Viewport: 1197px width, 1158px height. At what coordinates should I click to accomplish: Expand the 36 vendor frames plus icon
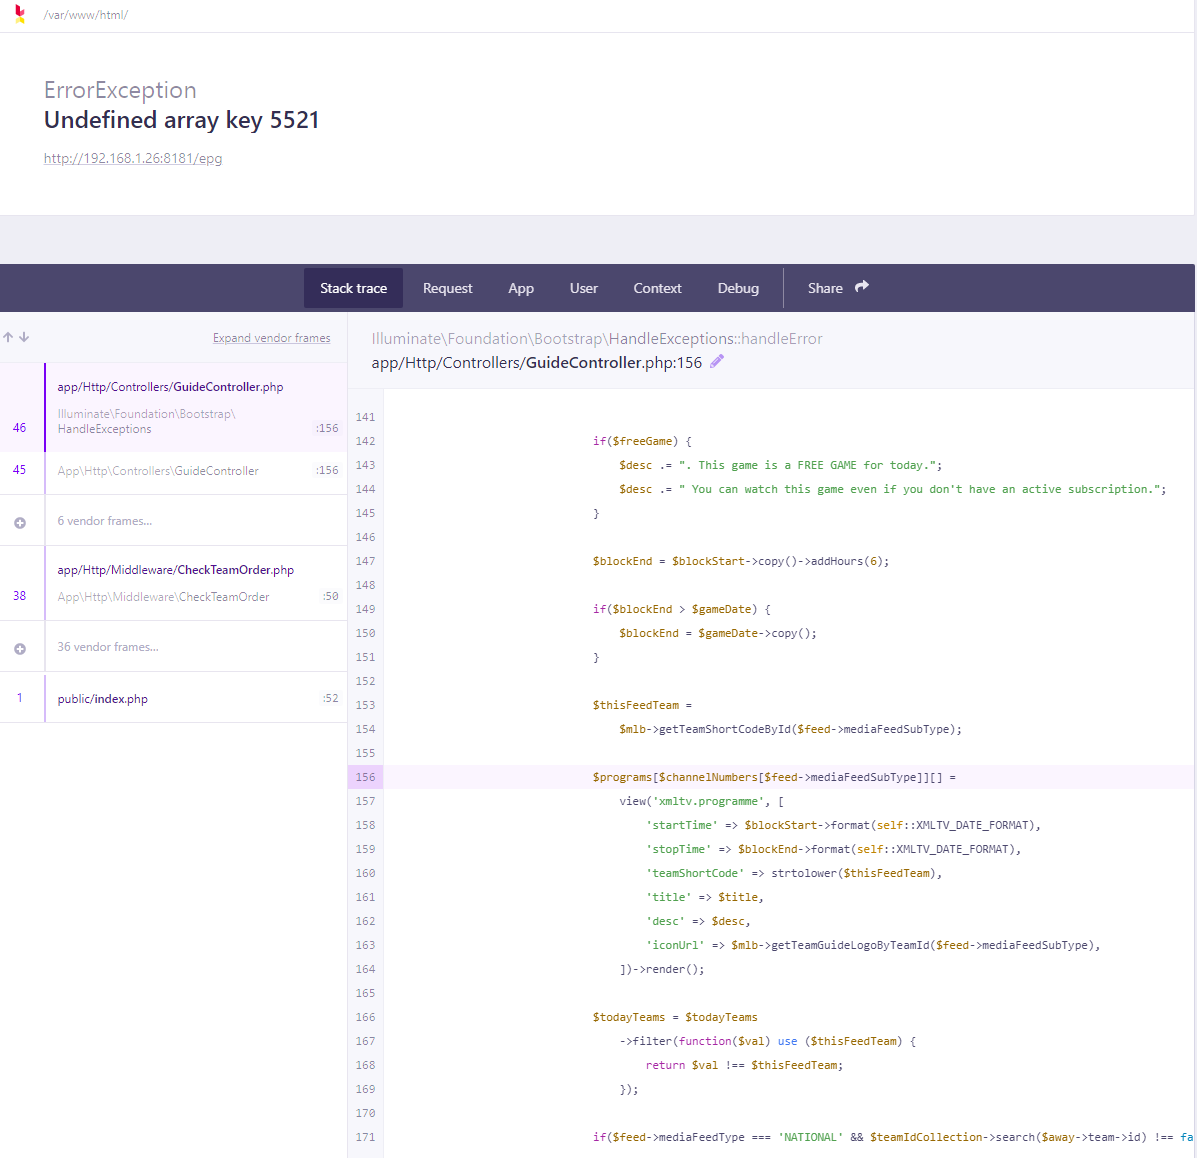[x=20, y=648]
